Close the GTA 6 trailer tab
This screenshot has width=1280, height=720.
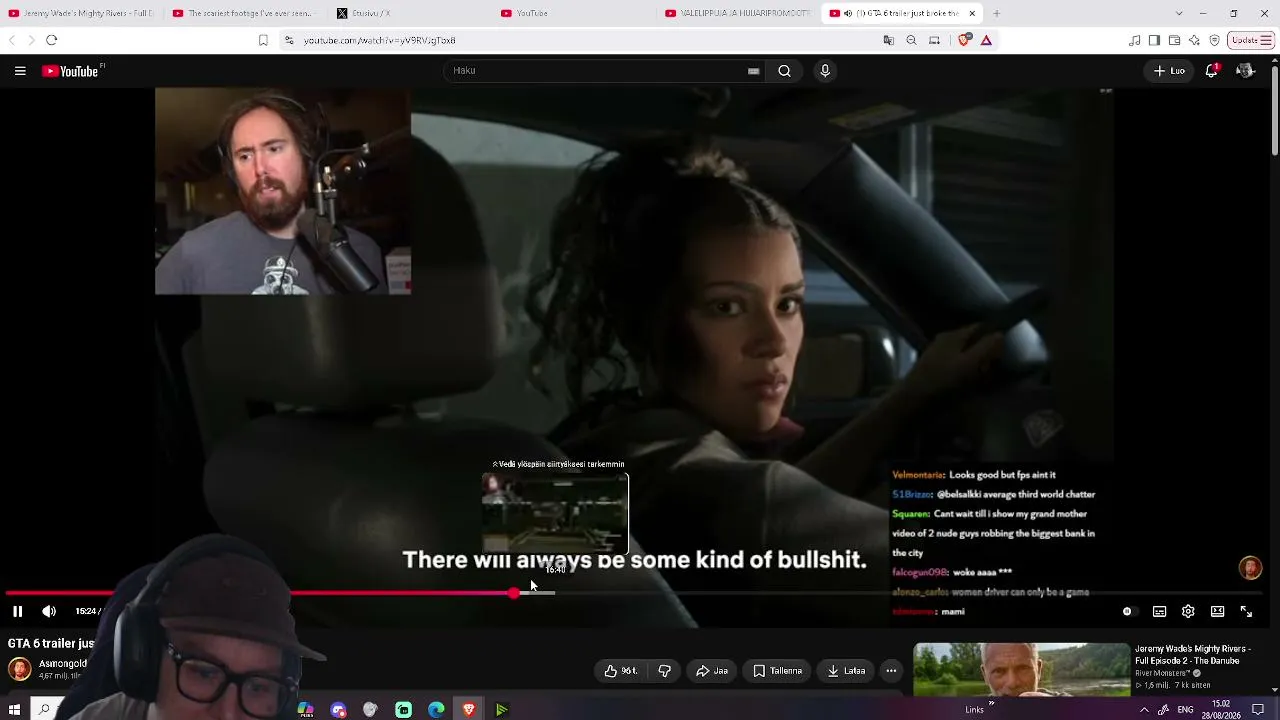click(972, 13)
